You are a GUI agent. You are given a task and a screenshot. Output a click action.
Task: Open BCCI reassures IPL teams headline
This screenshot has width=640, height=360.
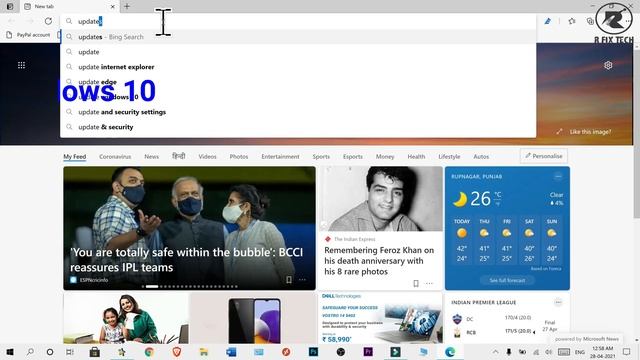[x=187, y=260]
